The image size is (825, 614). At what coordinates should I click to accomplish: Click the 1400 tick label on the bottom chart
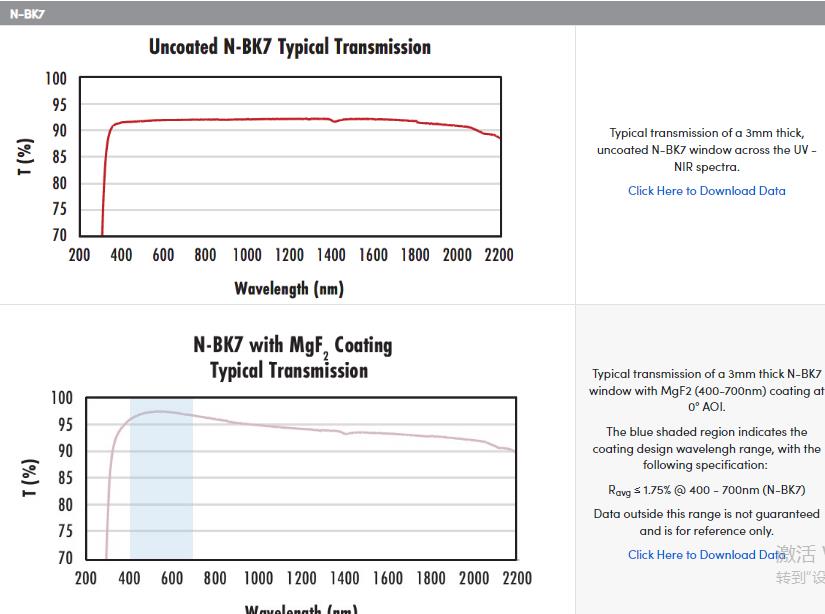click(344, 578)
